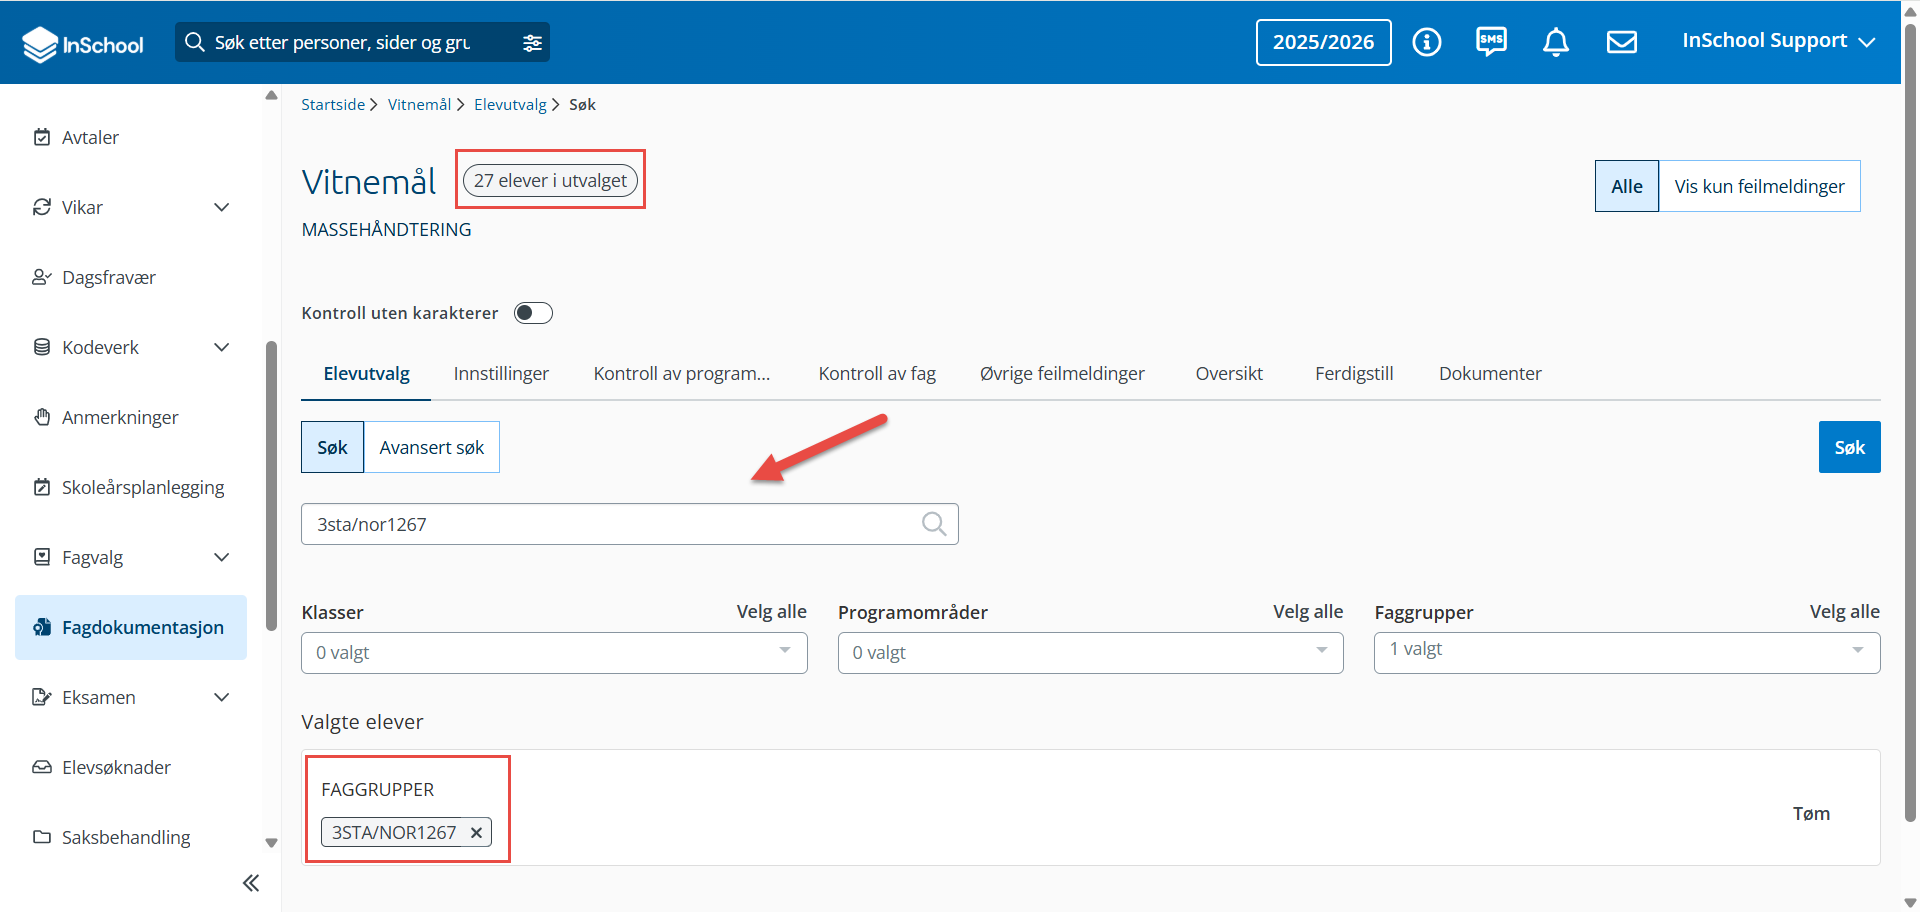Screen dimensions: 1920x912
Task: Toggle Kontroll uten karakterer switch
Action: click(533, 313)
